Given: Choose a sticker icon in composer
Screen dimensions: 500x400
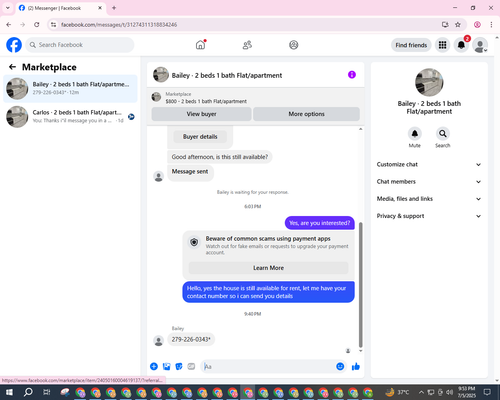Looking at the screenshot, I should point(179,366).
